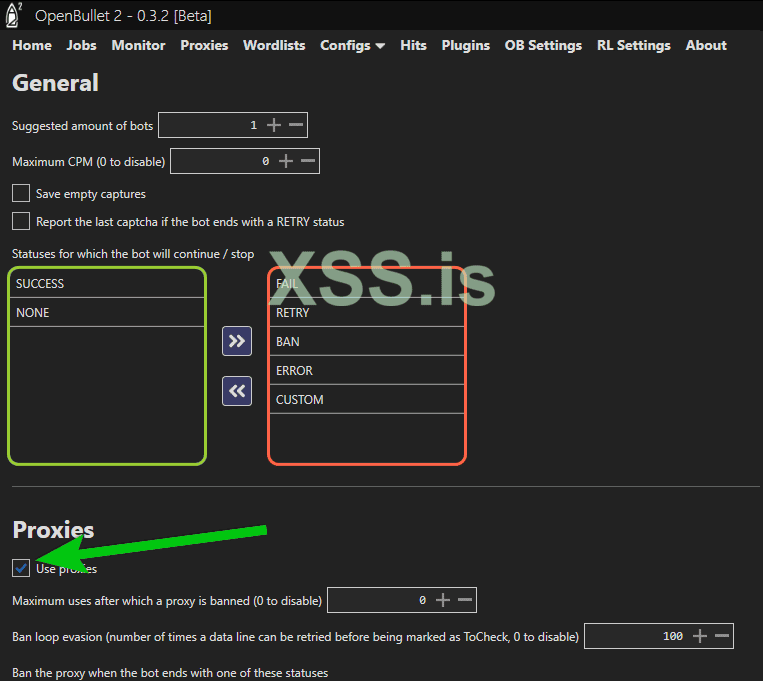The width and height of the screenshot is (763, 681).
Task: Select NONE in the continue statuses list
Action: click(107, 313)
